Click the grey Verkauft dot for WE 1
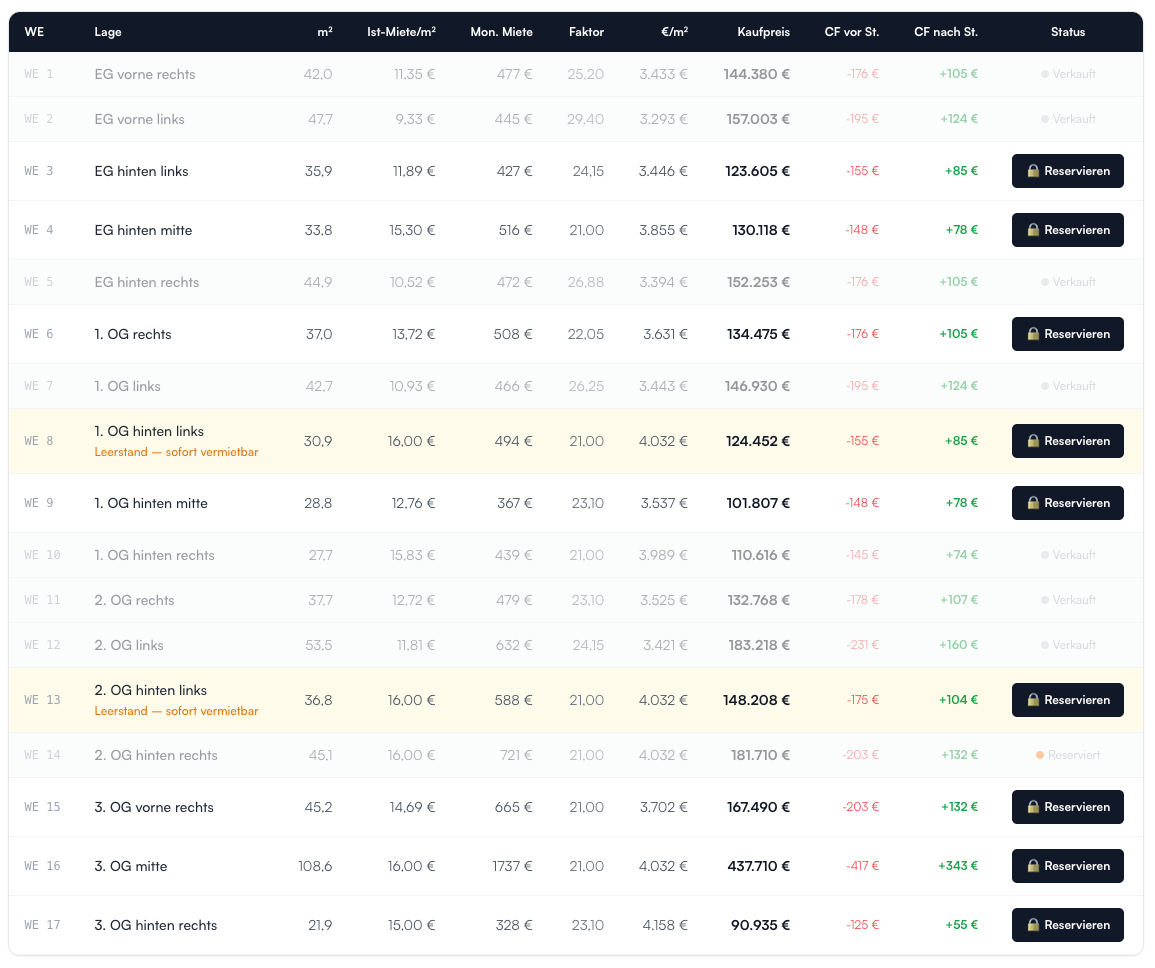The image size is (1155, 968). click(x=1045, y=74)
